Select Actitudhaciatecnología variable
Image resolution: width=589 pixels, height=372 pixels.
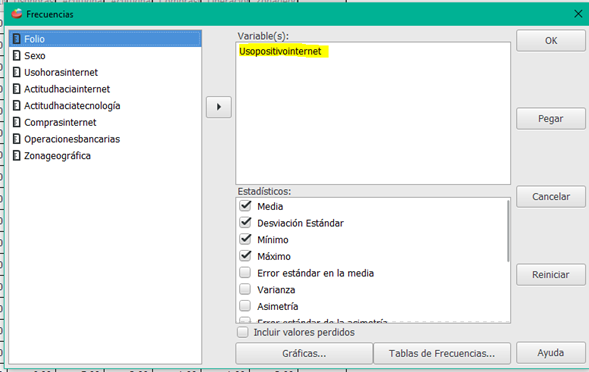pyautogui.click(x=105, y=106)
